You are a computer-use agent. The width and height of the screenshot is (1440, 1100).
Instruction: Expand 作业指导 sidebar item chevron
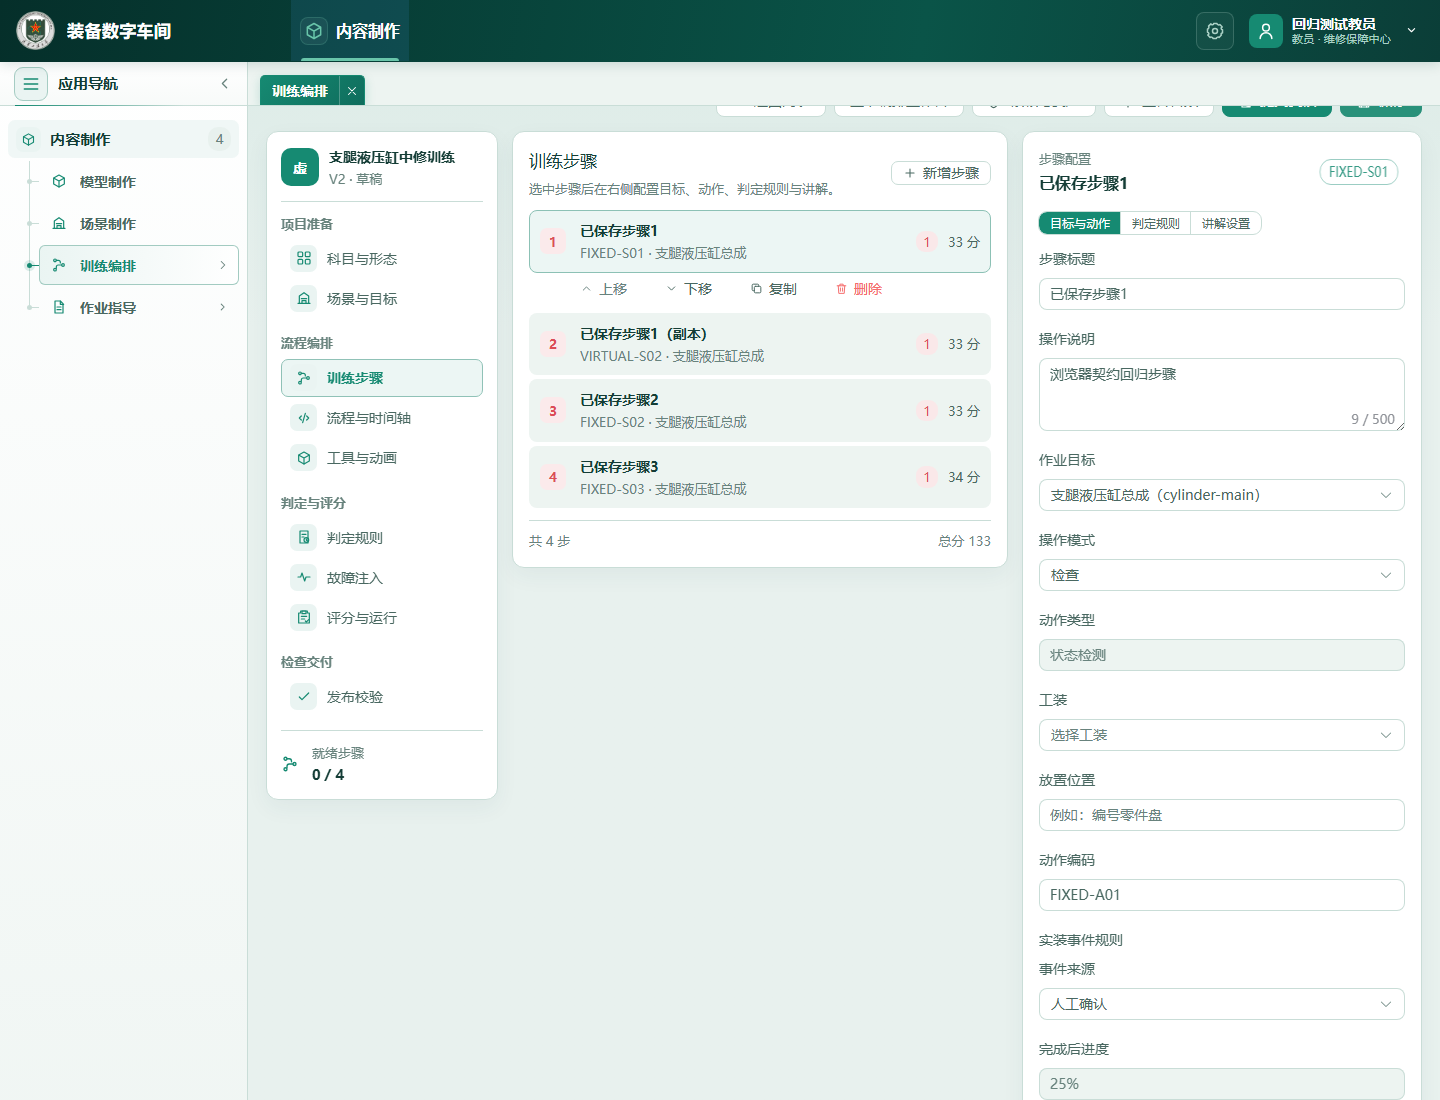tap(222, 307)
